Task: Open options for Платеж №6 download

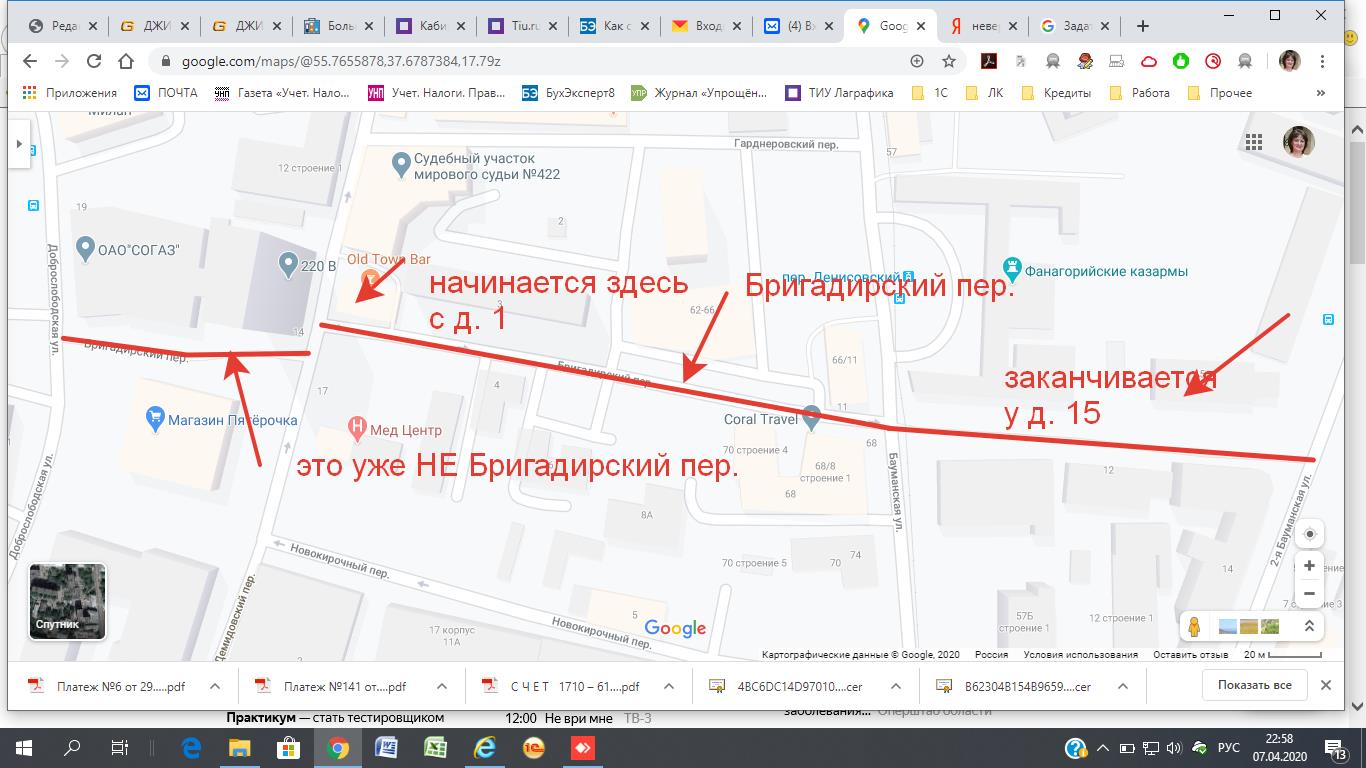Action: point(214,686)
